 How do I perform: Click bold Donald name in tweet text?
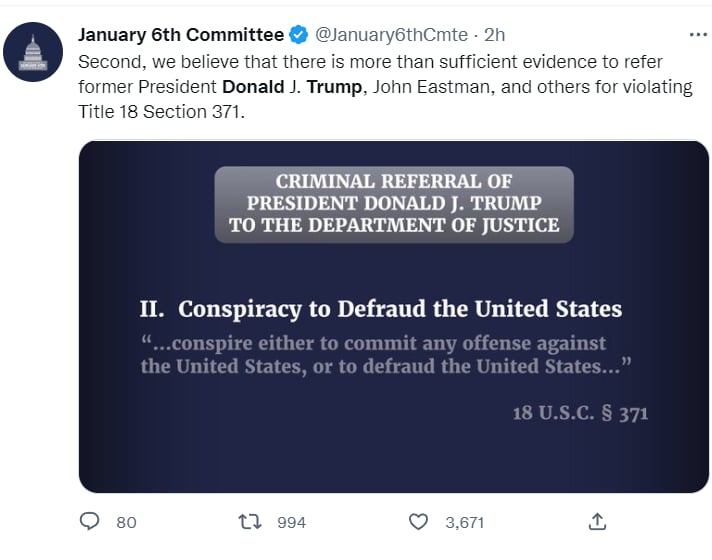253,87
